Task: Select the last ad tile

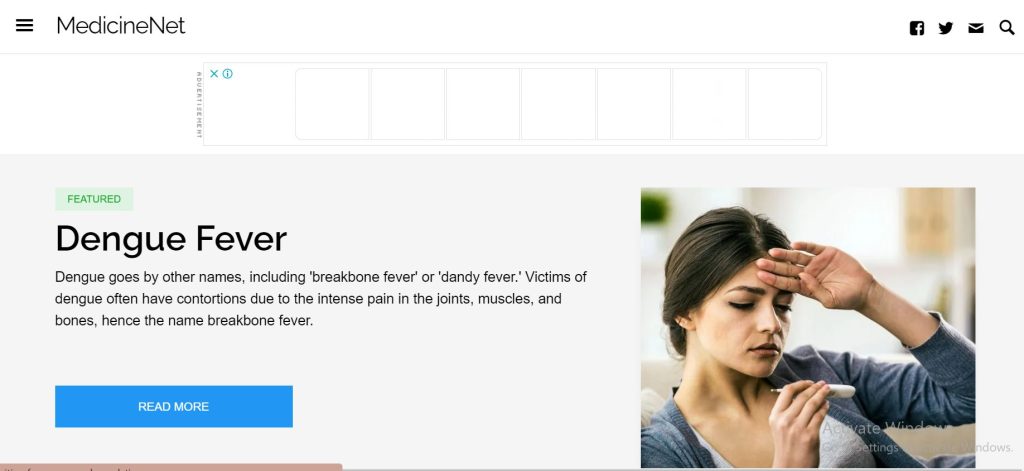Action: tap(784, 104)
